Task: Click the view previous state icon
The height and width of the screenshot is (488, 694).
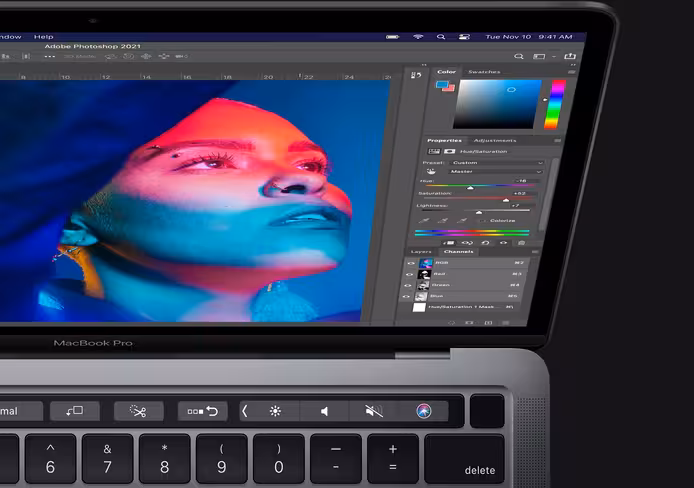Action: click(x=467, y=242)
